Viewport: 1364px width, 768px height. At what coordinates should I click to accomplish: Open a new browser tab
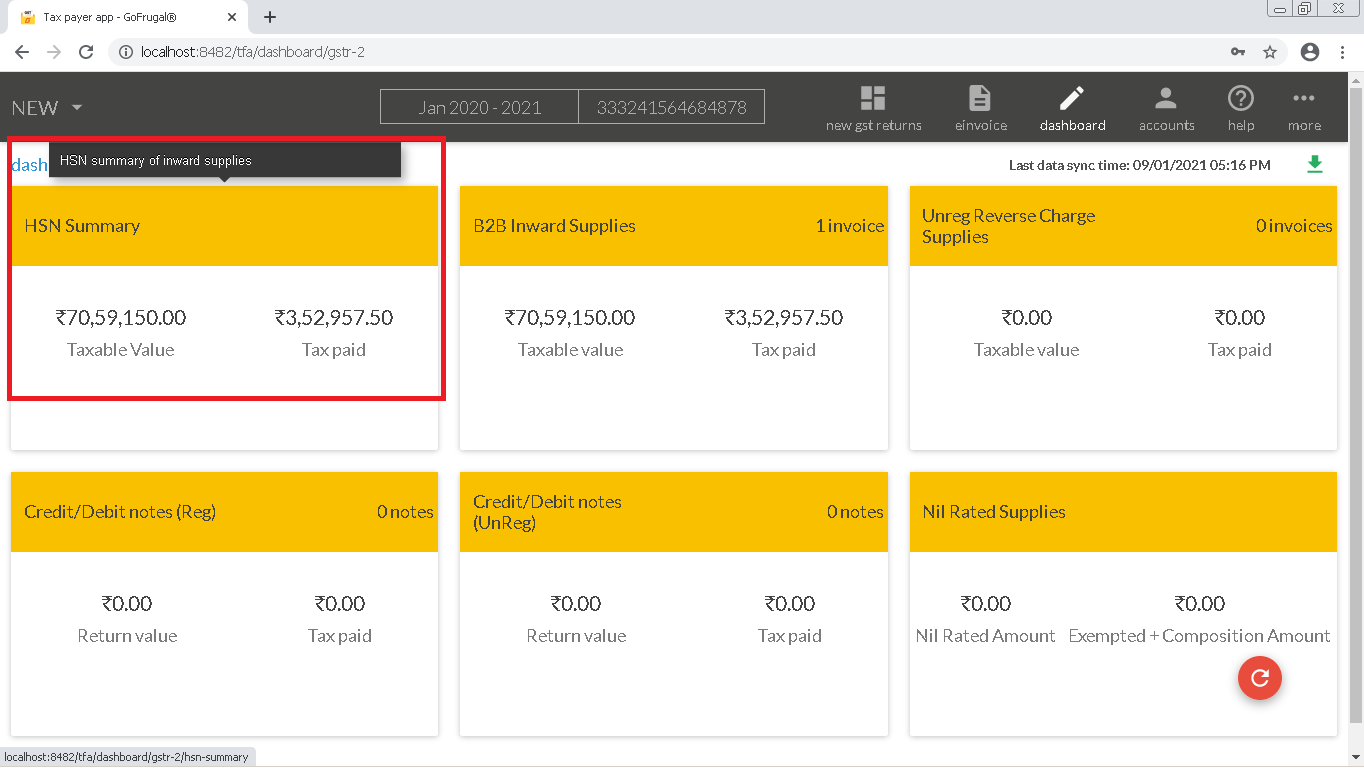(x=270, y=17)
